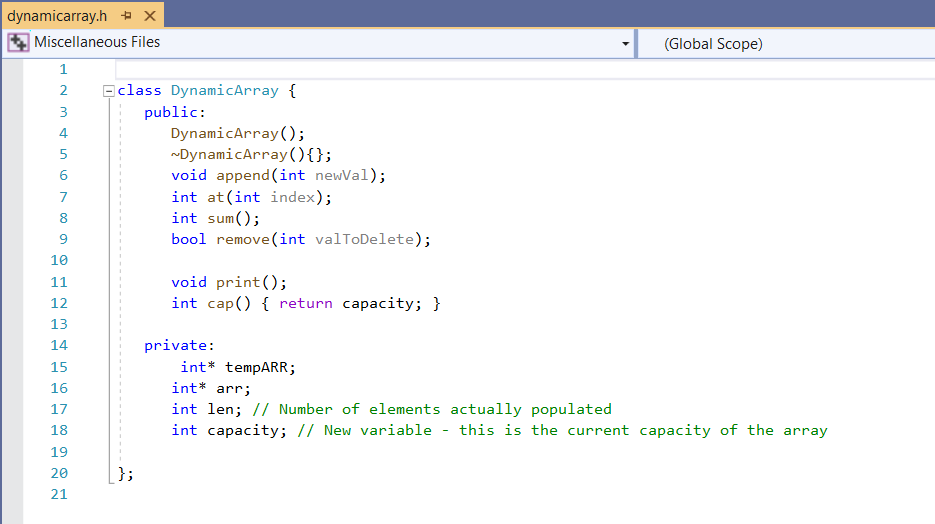Screen dimensions: 935x524
Task: Click comment 'New variable - this is the current capacity'
Action: [517, 430]
